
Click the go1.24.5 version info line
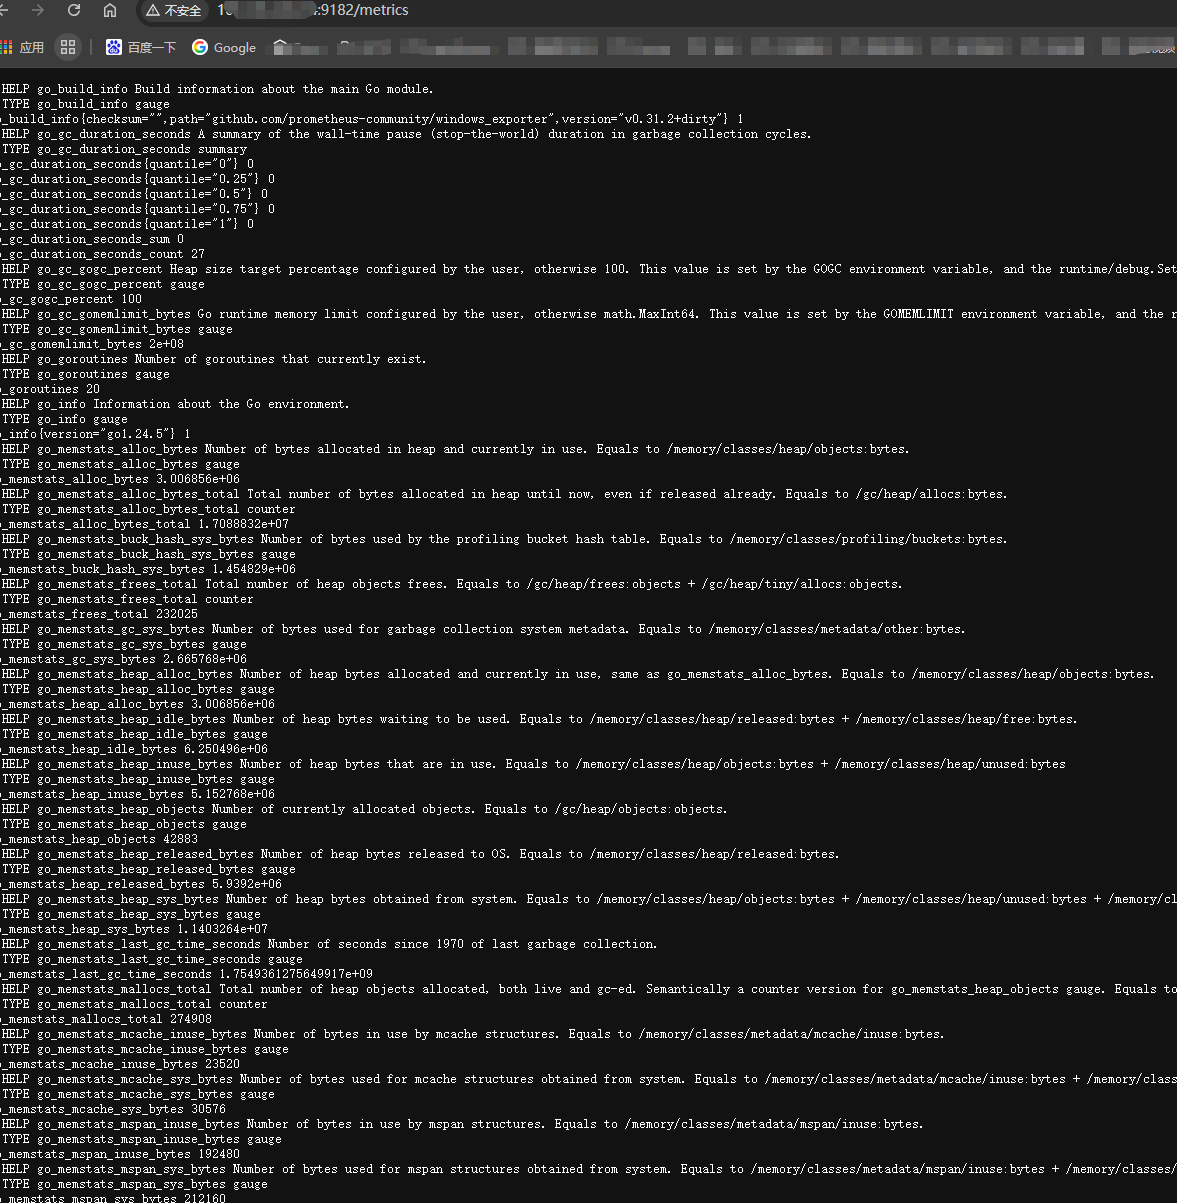95,434
